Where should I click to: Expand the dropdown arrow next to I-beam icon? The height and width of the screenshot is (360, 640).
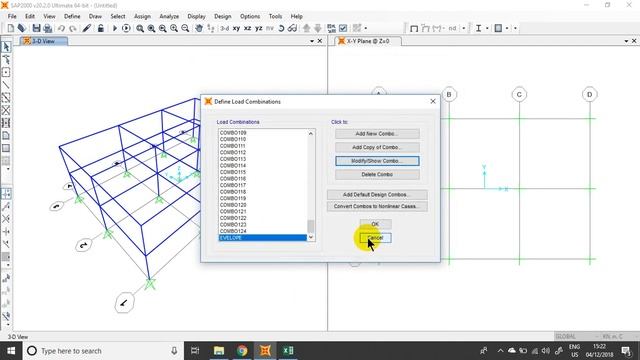[487, 28]
